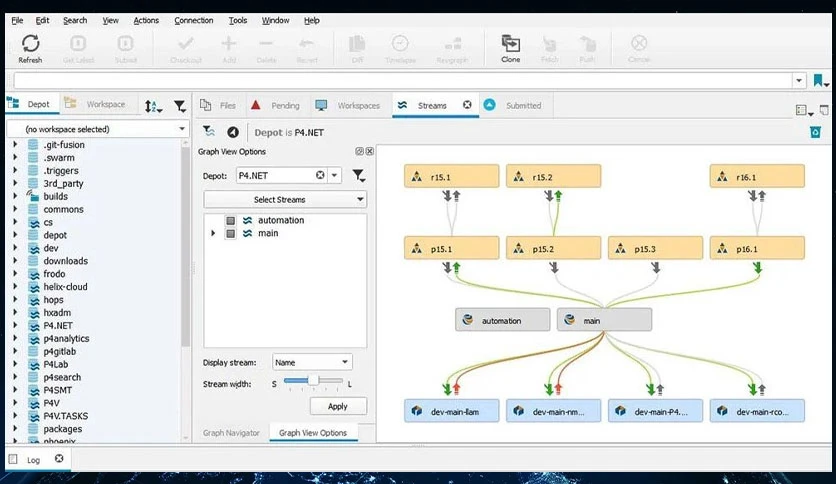Expand the main stream tree node
Image resolution: width=836 pixels, height=484 pixels.
pyautogui.click(x=213, y=233)
